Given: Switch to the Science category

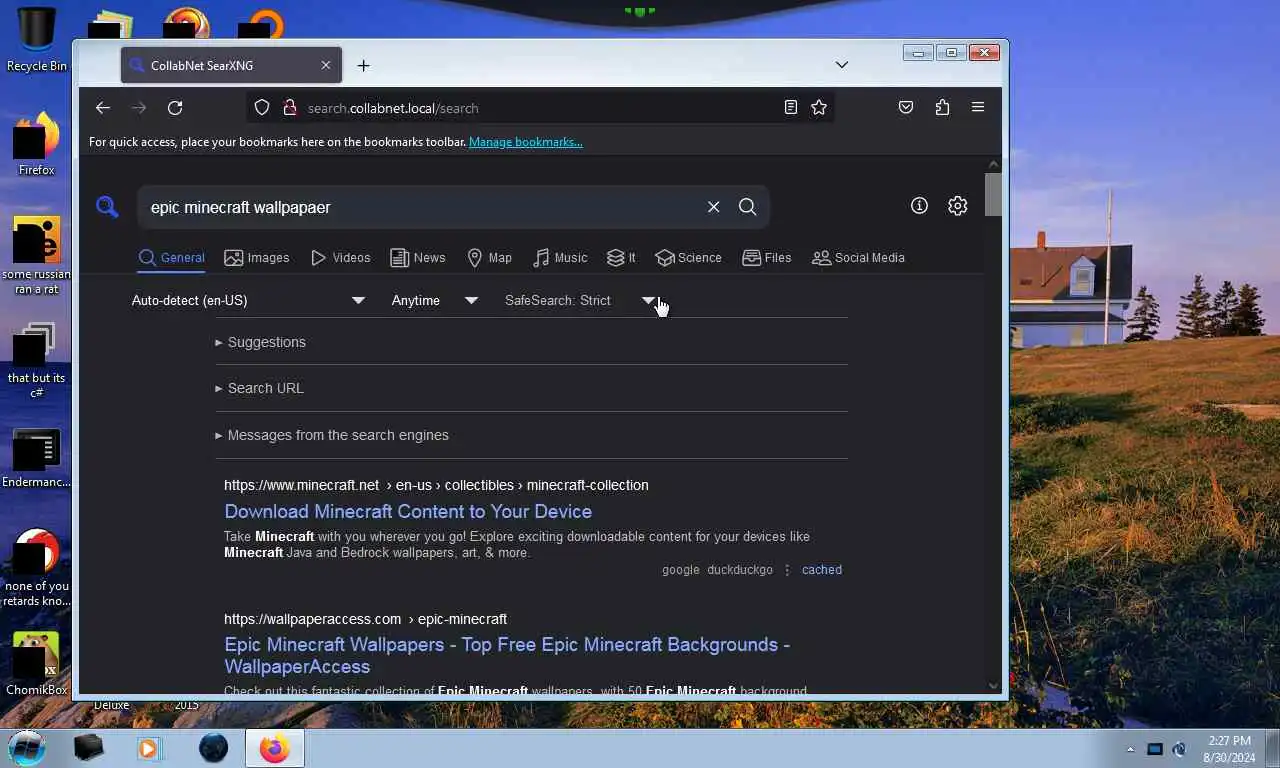Looking at the screenshot, I should (688, 258).
